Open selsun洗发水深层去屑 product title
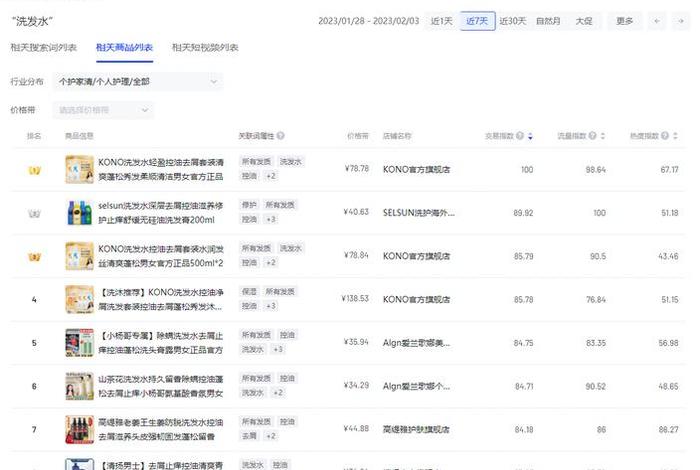 pos(161,213)
